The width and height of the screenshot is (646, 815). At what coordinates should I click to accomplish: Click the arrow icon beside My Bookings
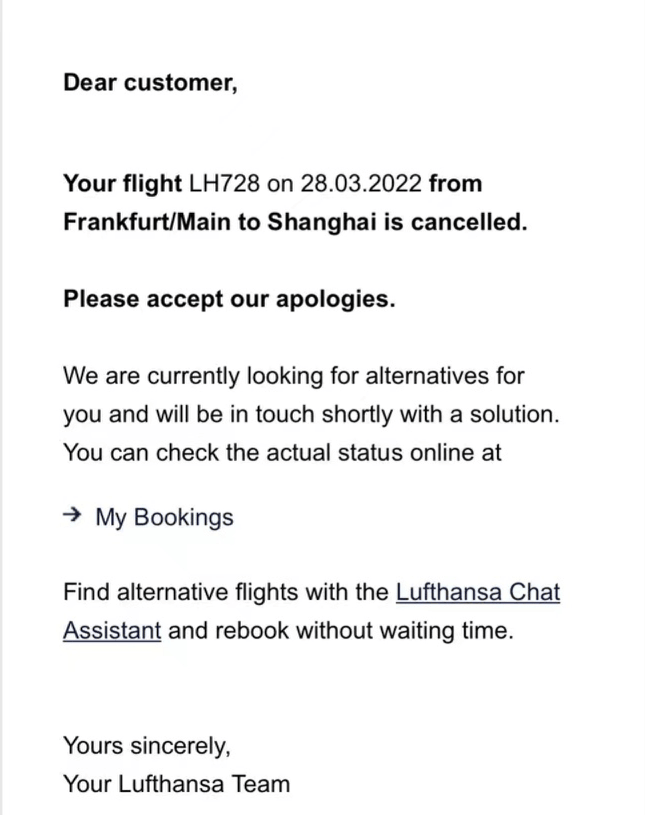pyautogui.click(x=72, y=516)
